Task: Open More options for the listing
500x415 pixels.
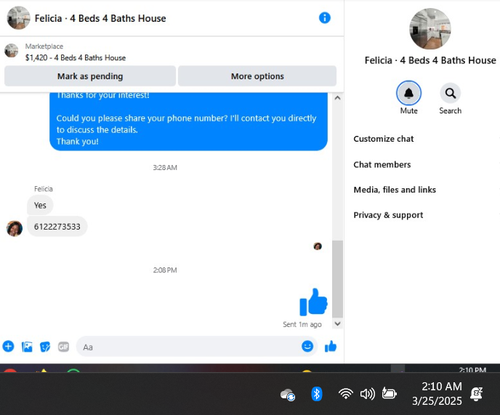Action: click(x=257, y=76)
